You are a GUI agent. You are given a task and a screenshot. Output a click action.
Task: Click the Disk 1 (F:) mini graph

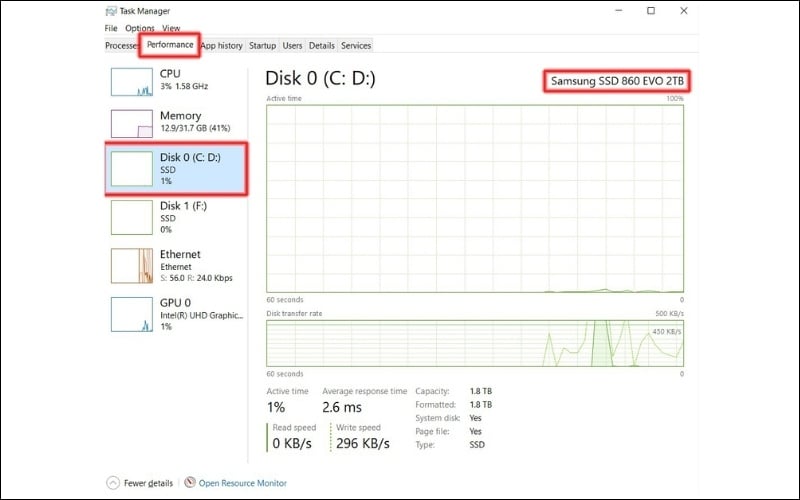click(x=132, y=217)
